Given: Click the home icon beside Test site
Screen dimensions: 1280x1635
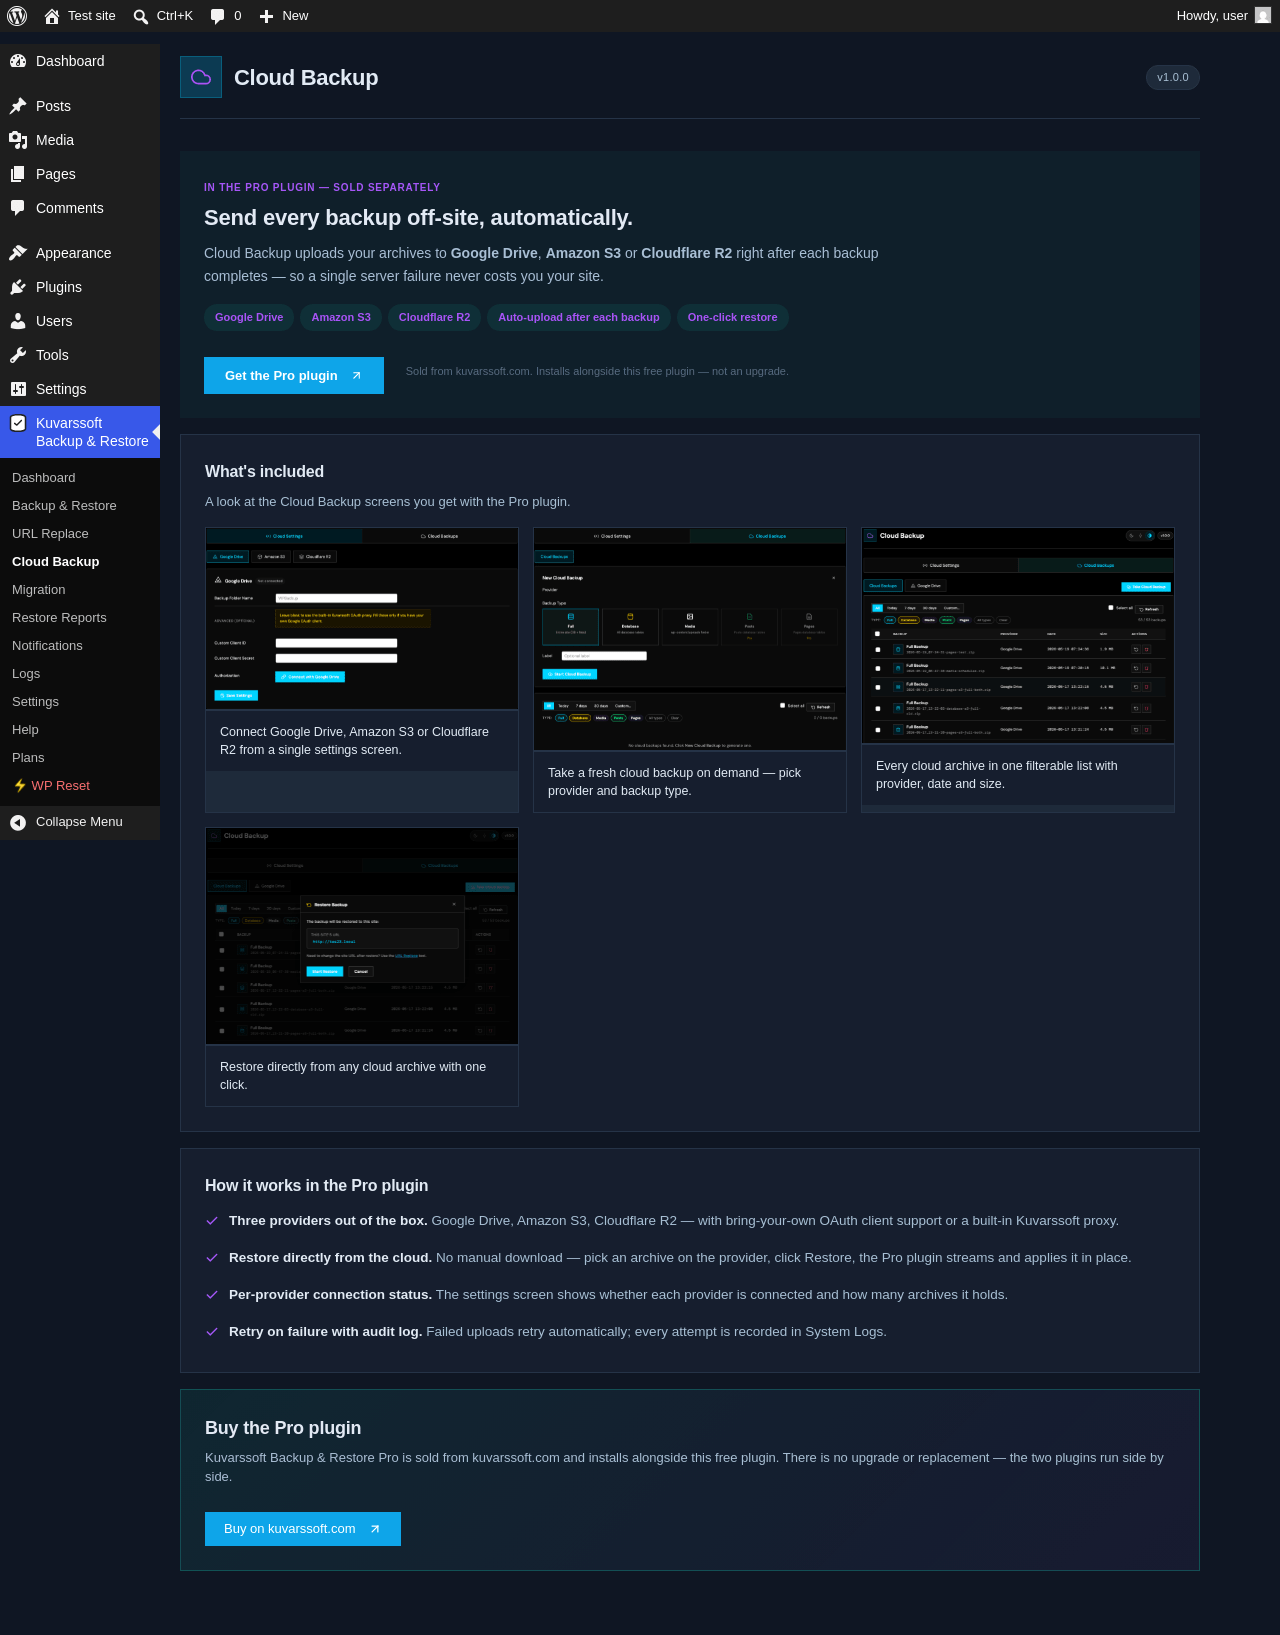Looking at the screenshot, I should (x=52, y=16).
